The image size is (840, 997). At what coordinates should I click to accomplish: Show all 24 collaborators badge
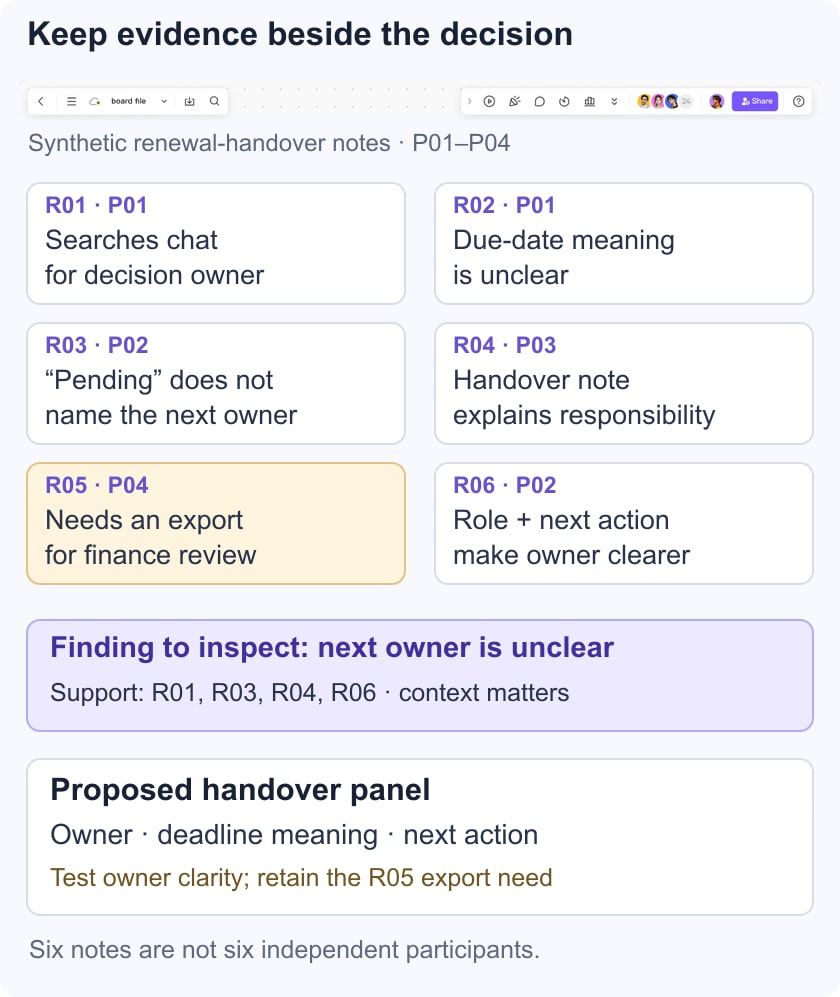tap(686, 101)
